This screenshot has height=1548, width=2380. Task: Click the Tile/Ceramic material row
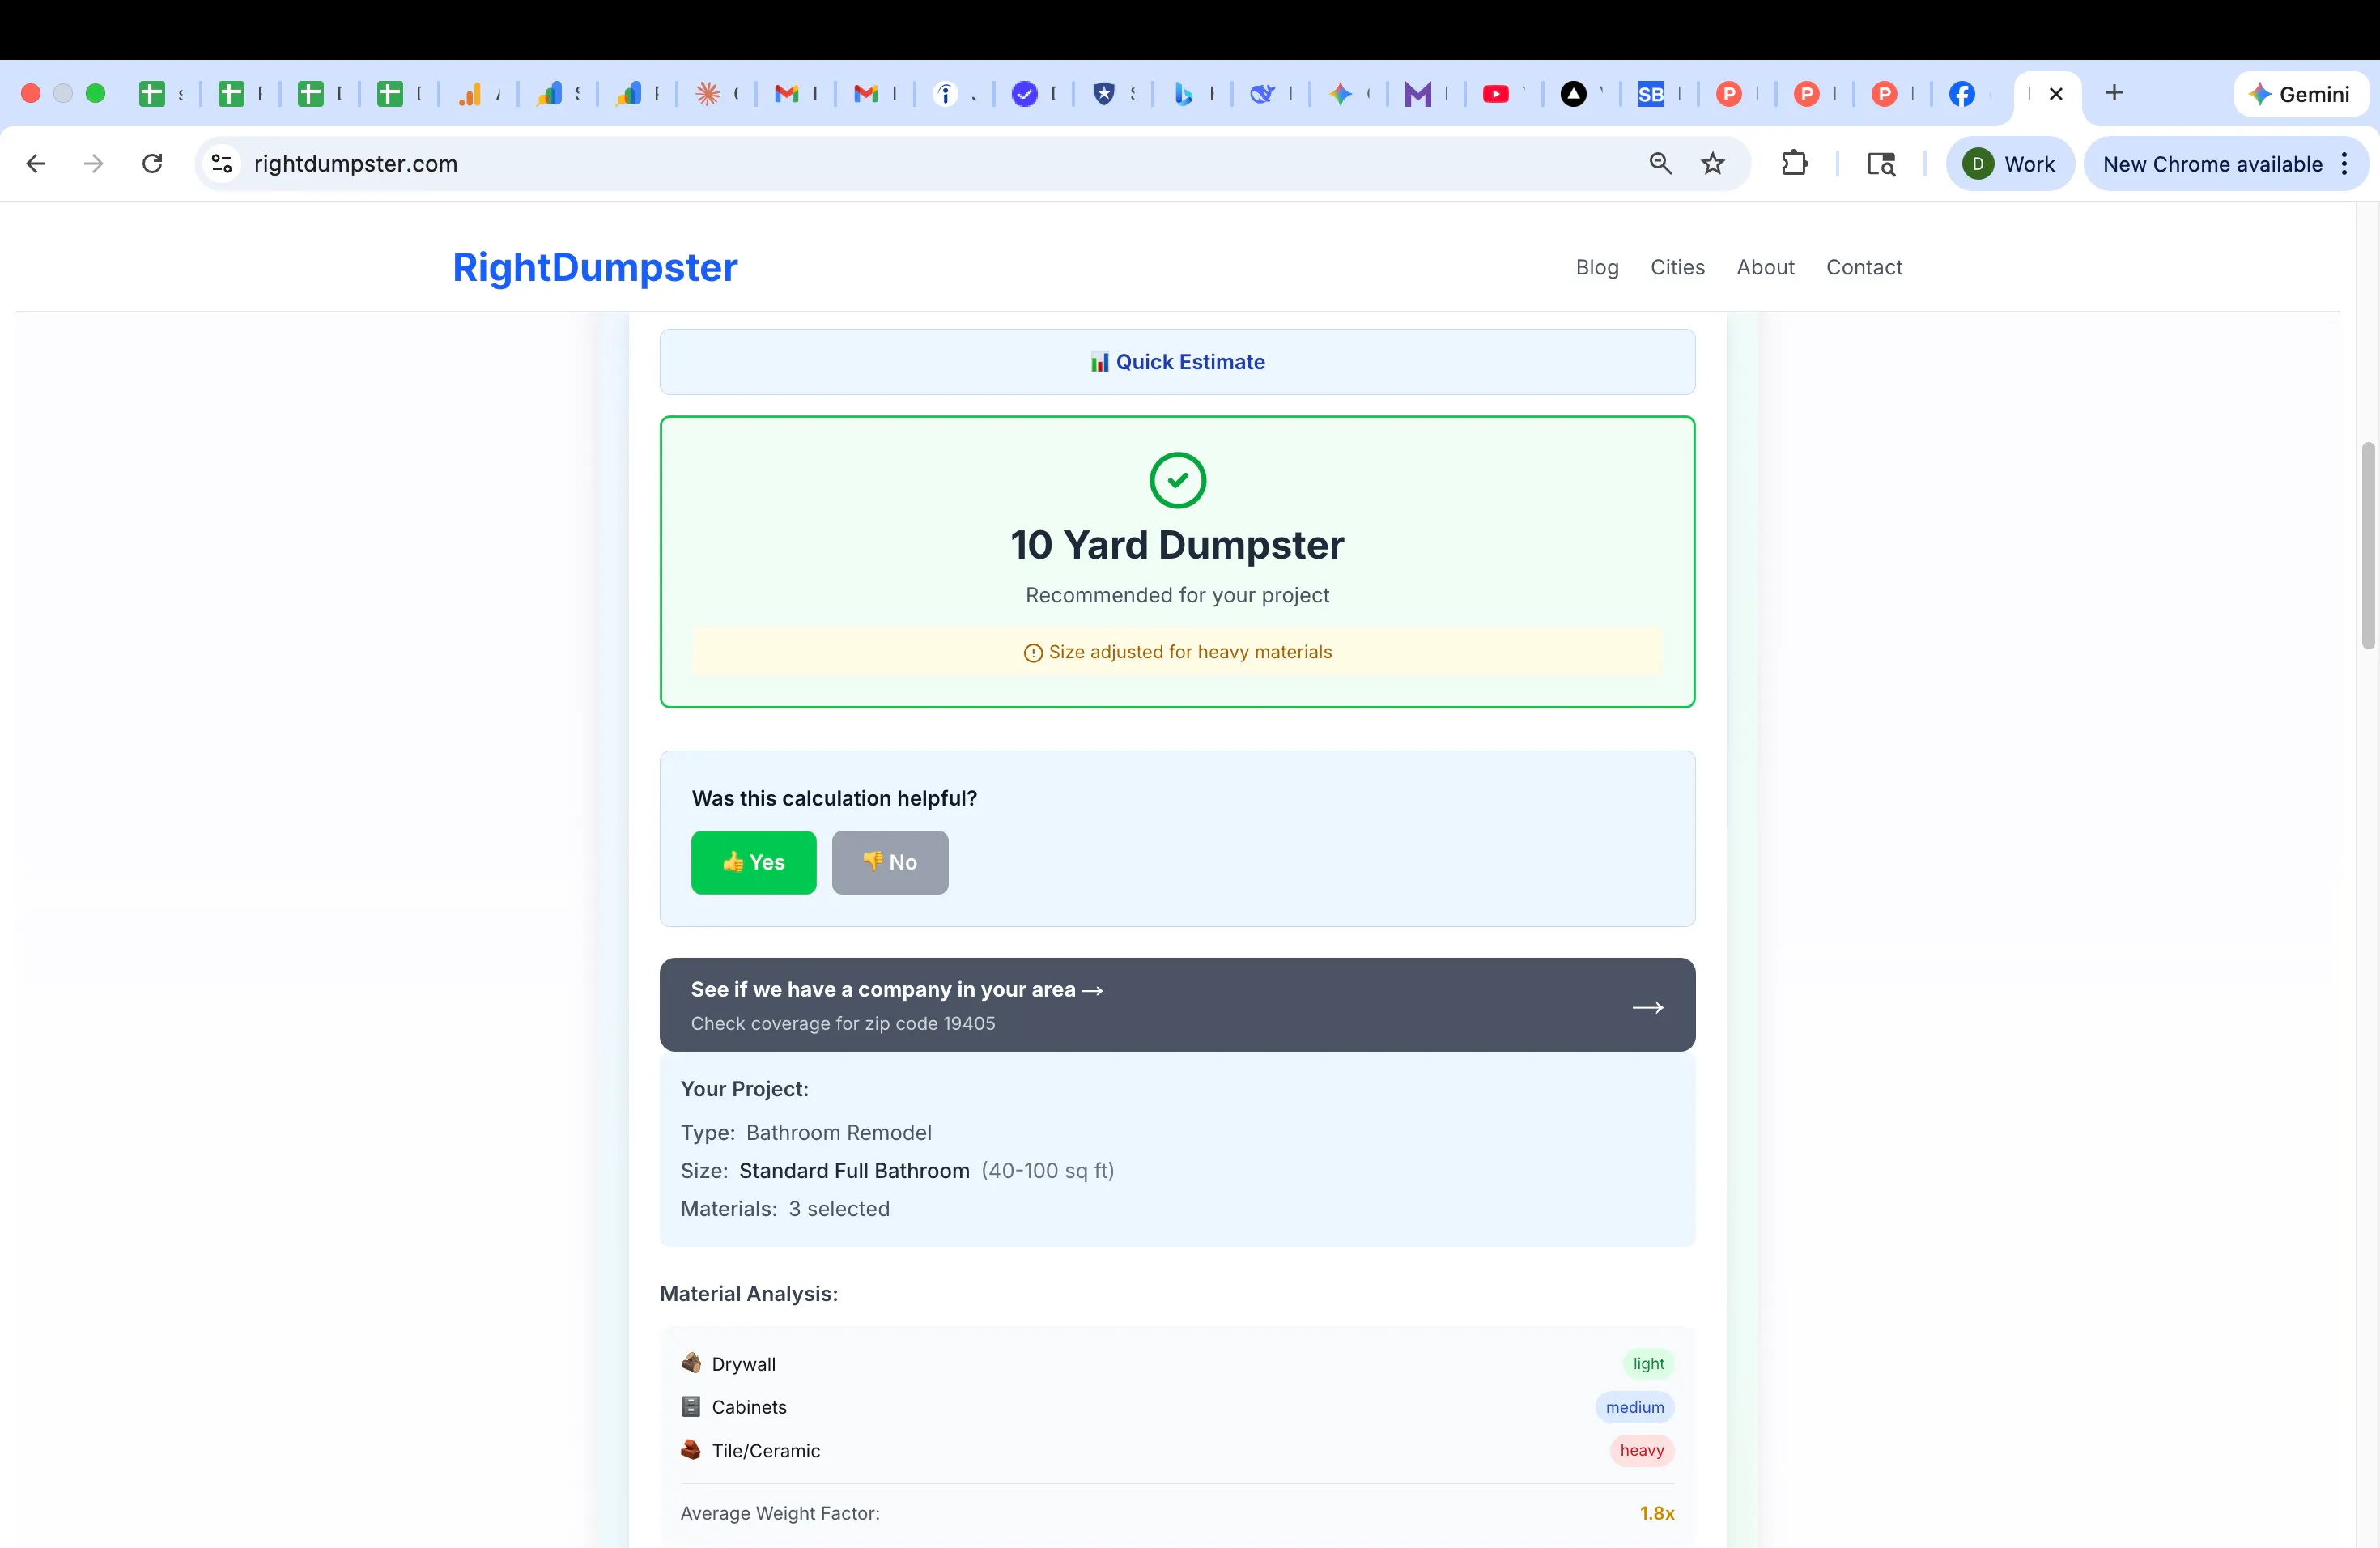1177,1451
